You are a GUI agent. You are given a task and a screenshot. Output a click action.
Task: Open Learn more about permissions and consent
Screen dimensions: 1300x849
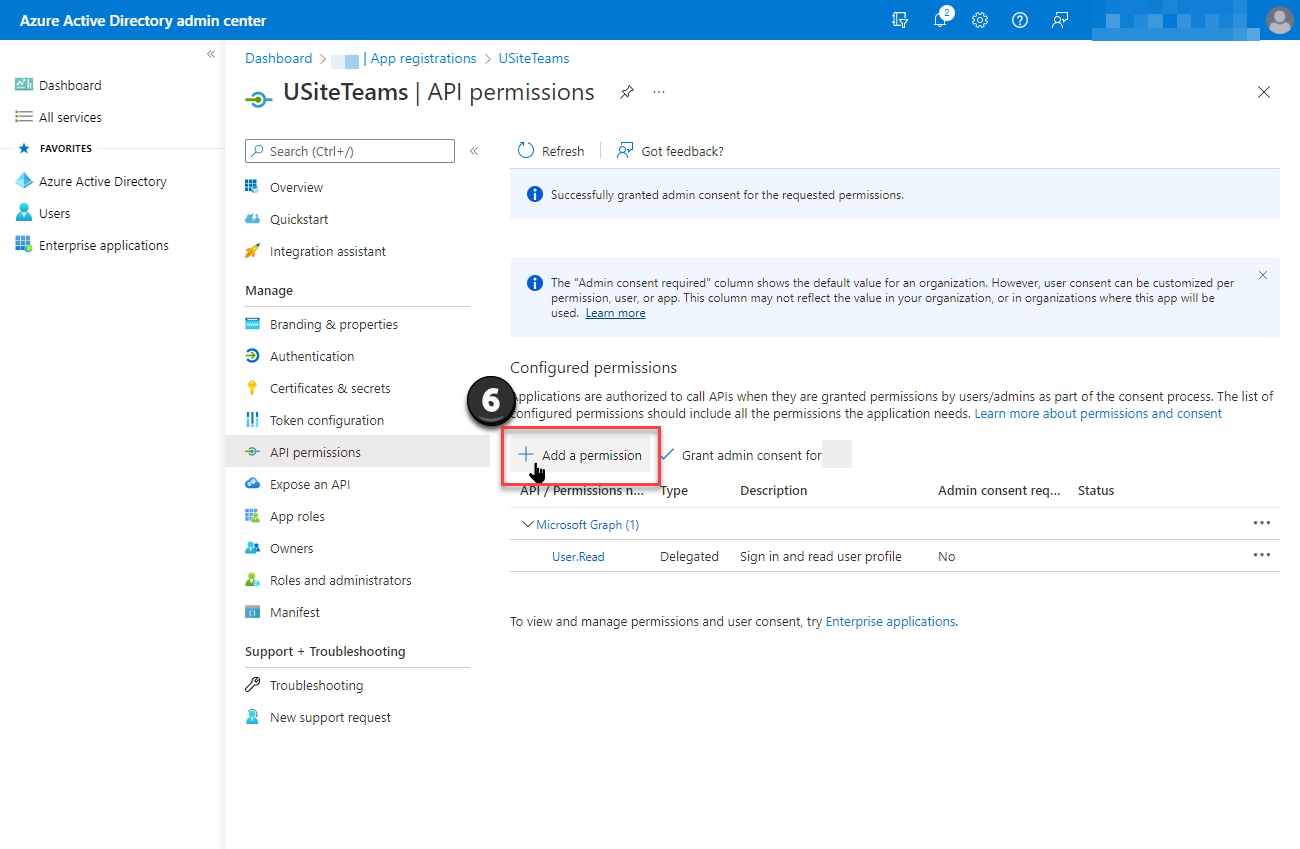point(1098,413)
